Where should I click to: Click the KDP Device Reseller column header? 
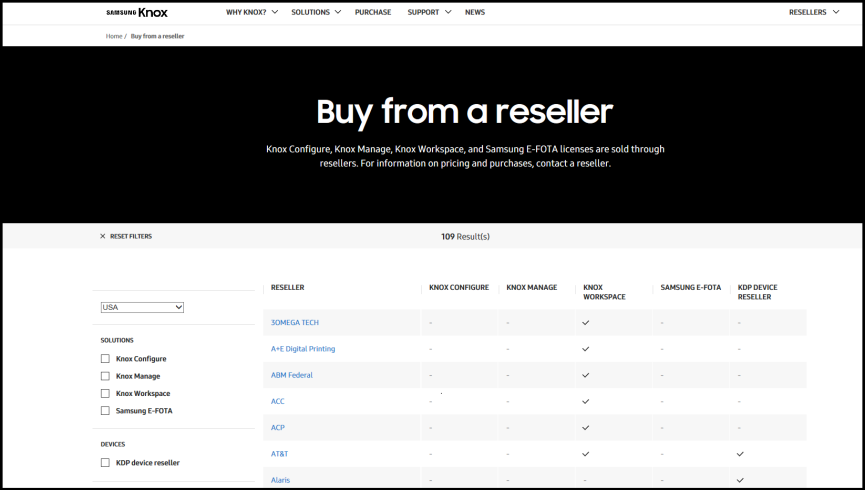click(x=757, y=292)
